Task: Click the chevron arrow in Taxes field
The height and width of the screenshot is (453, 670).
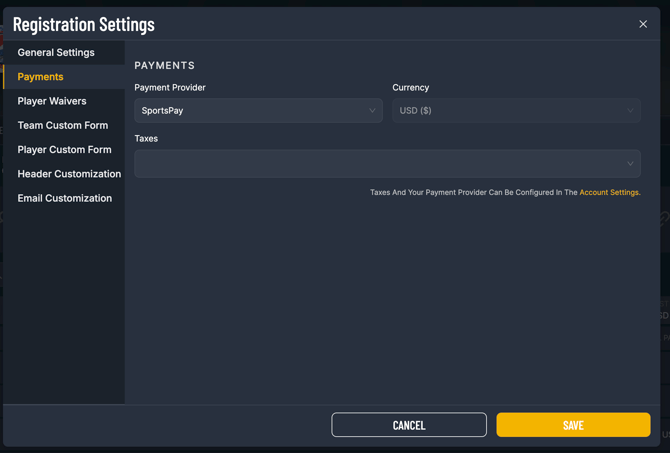Action: coord(630,164)
